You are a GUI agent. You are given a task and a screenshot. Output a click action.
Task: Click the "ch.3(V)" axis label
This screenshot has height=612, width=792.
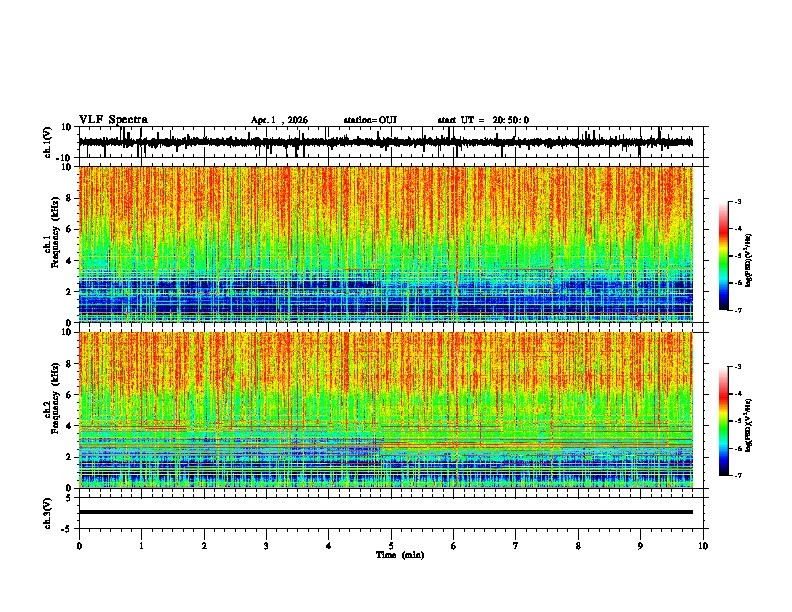point(48,513)
